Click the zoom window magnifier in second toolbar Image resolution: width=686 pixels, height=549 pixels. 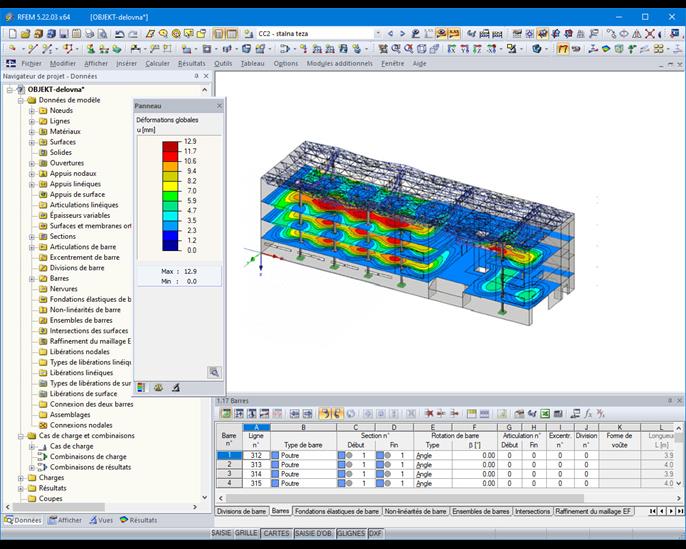point(396,49)
